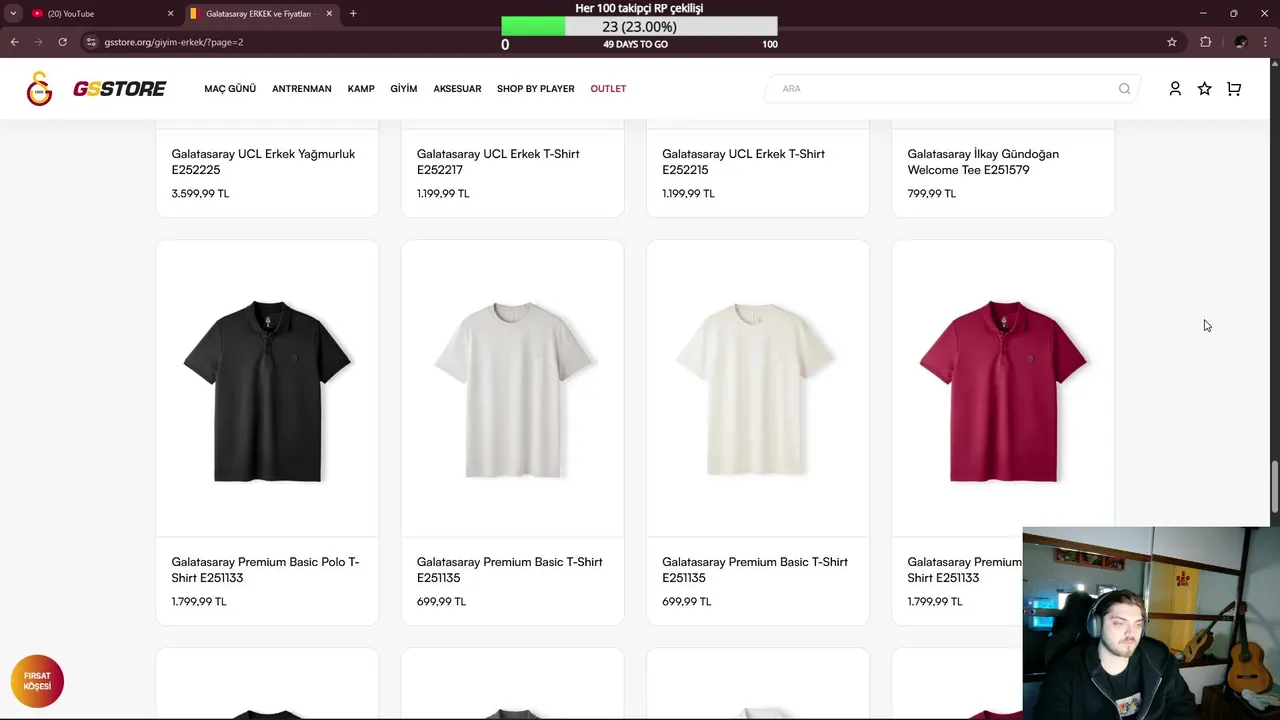Click the black polo shirt product image
Viewport: 1280px width, 720px height.
point(267,390)
